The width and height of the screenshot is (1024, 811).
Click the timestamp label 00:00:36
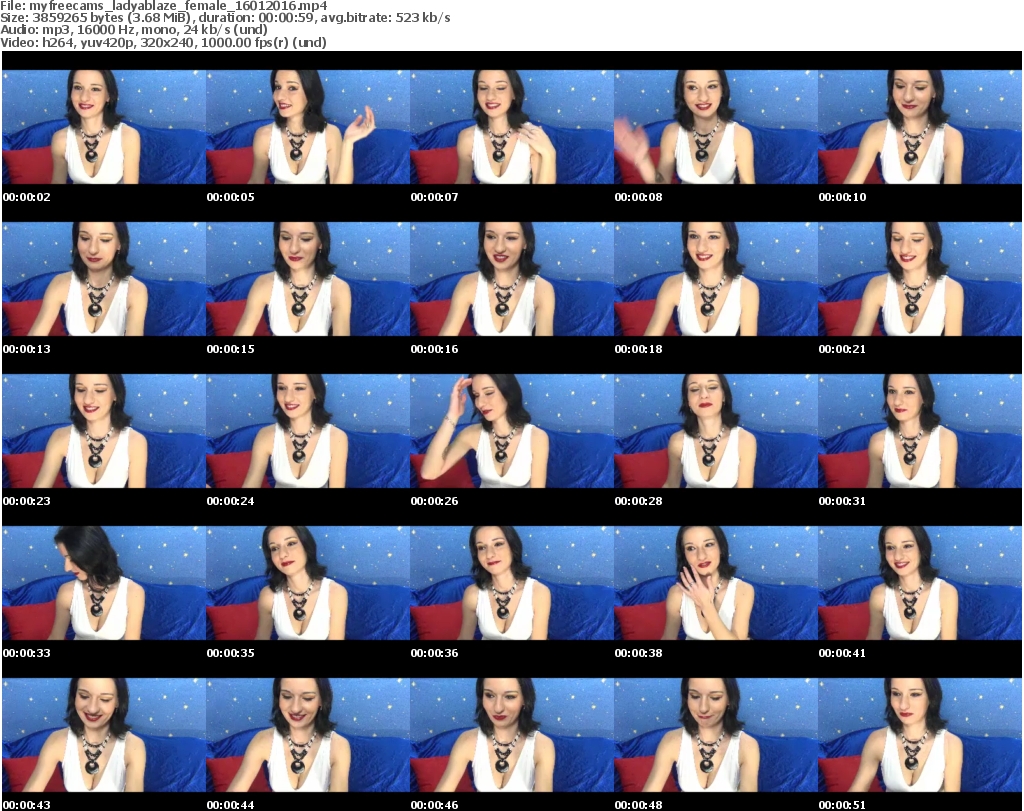[x=434, y=653]
